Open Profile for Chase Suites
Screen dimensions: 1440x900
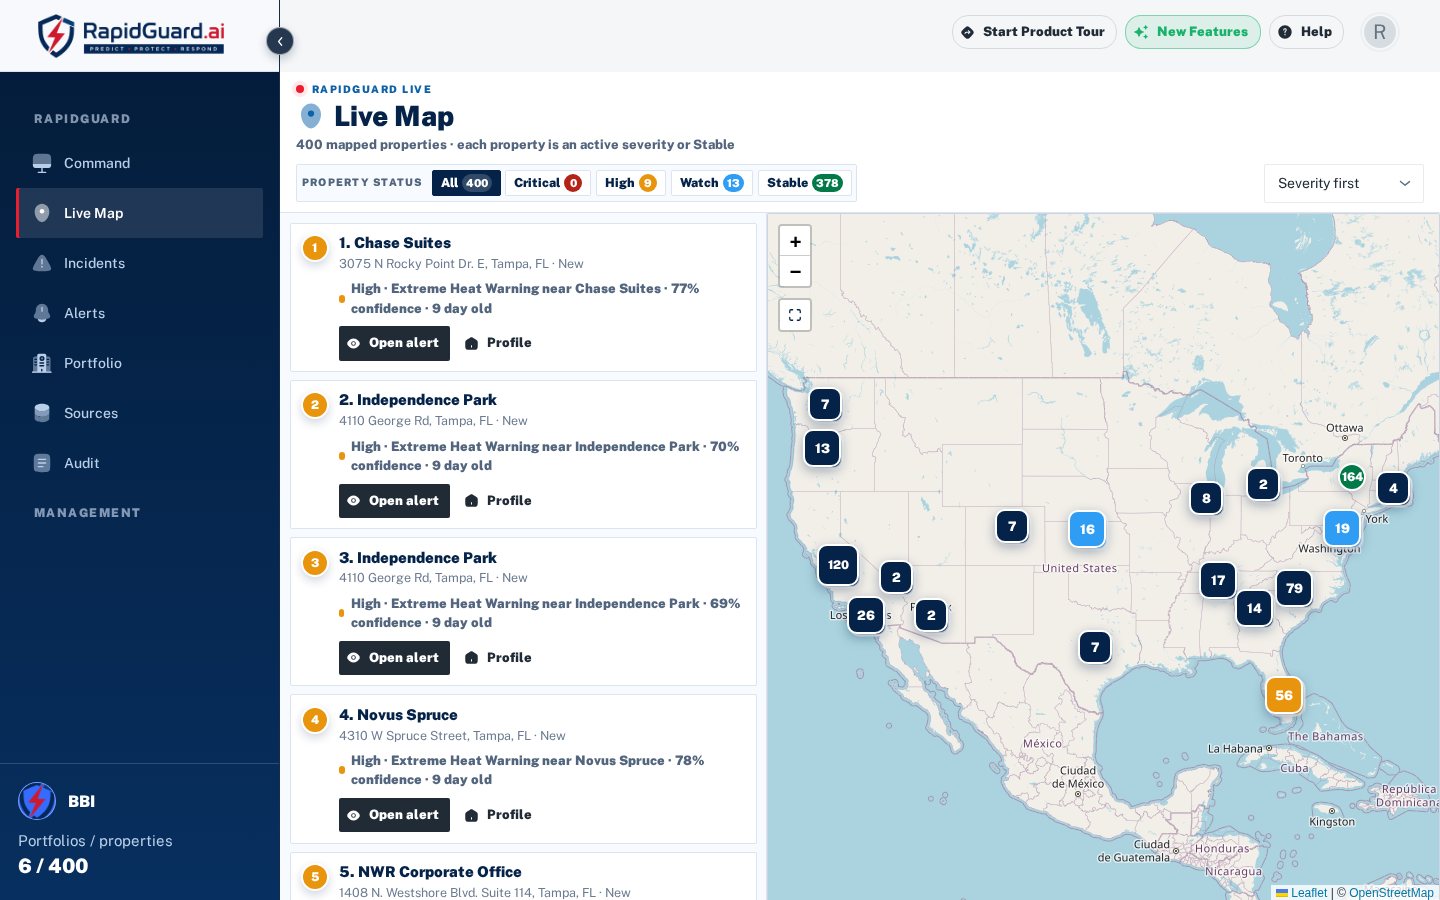point(498,343)
